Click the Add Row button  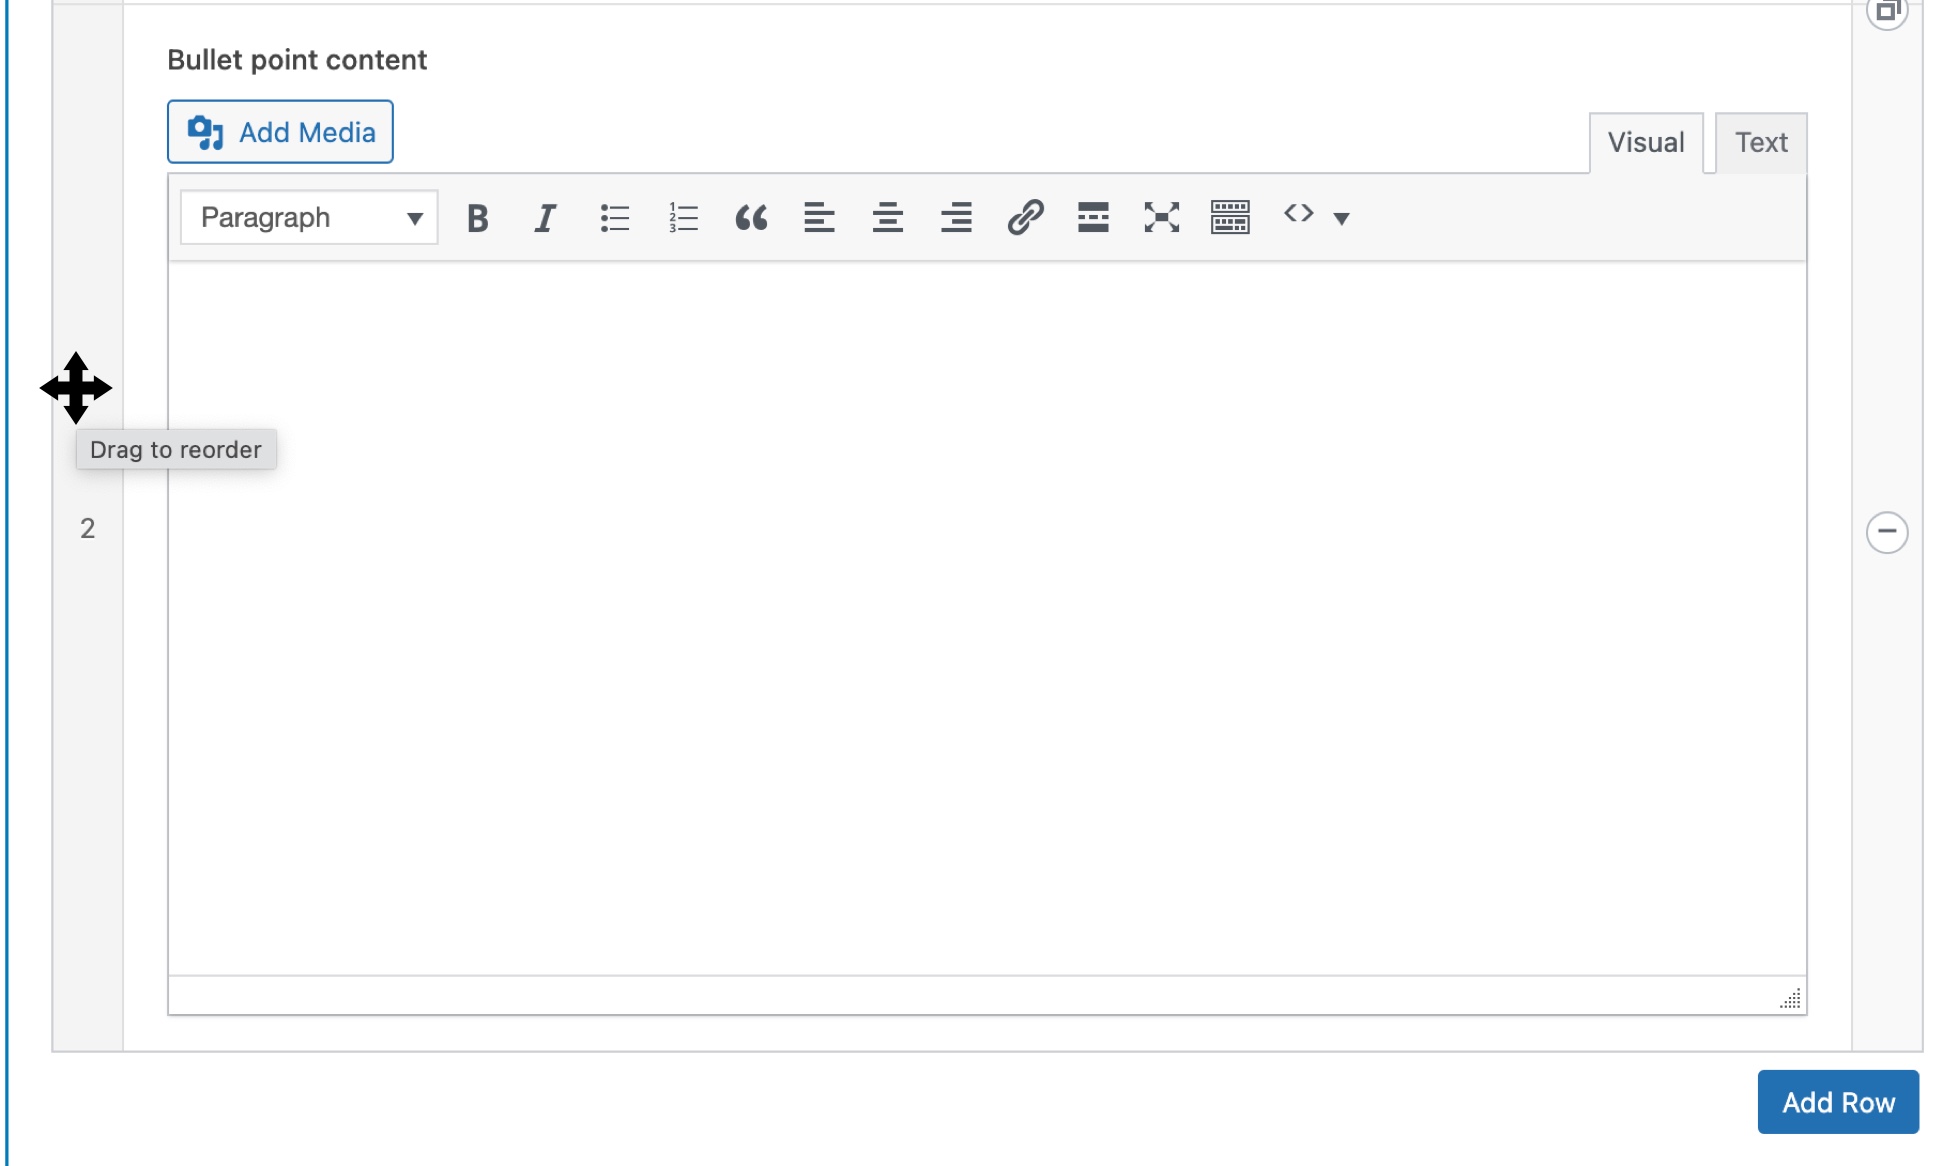pos(1838,1102)
